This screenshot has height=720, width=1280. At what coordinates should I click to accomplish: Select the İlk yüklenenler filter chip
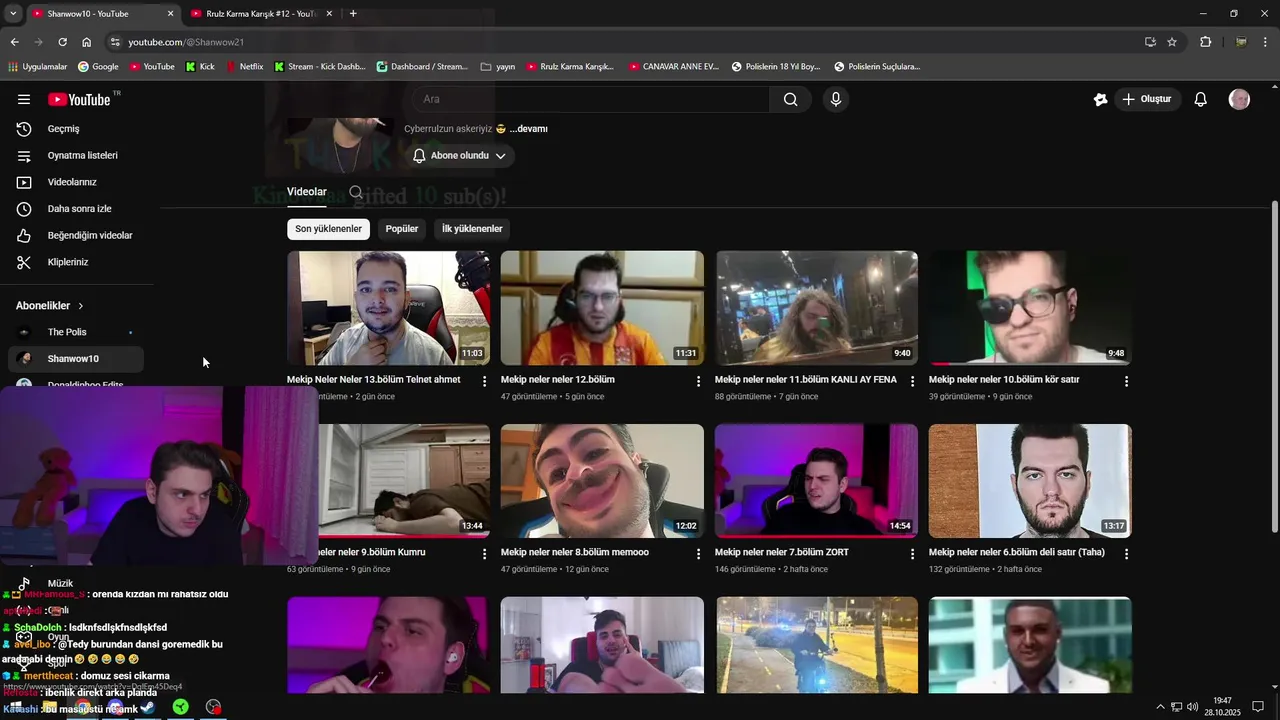coord(472,229)
